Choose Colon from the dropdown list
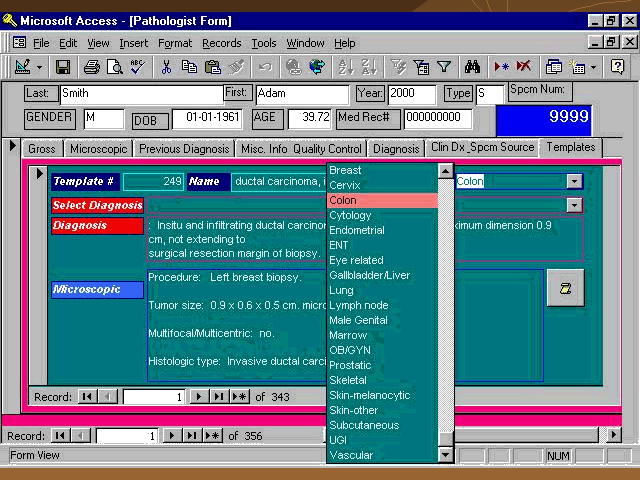 [382, 201]
